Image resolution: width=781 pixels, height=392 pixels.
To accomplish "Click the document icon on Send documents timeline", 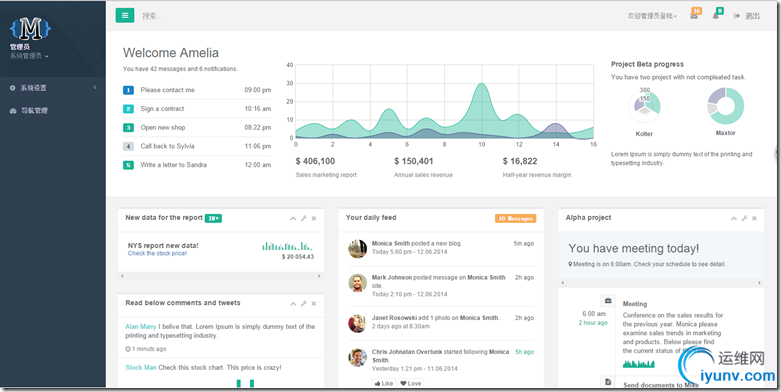I will (x=608, y=382).
